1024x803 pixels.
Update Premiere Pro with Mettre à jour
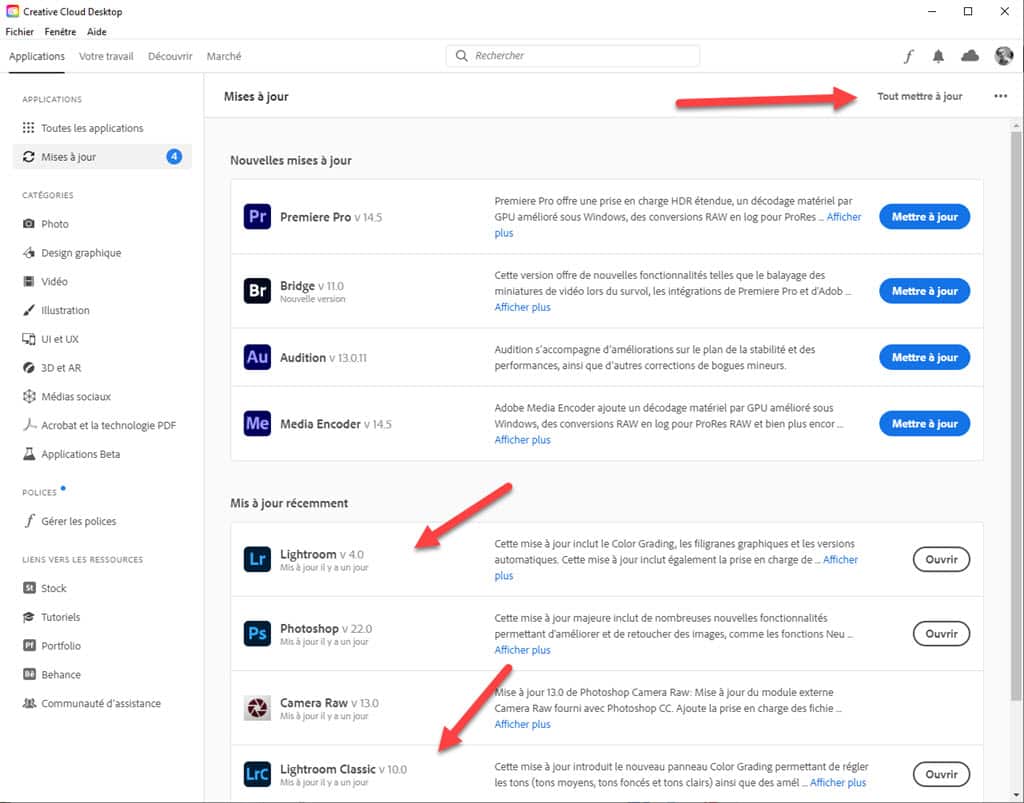[x=924, y=217]
